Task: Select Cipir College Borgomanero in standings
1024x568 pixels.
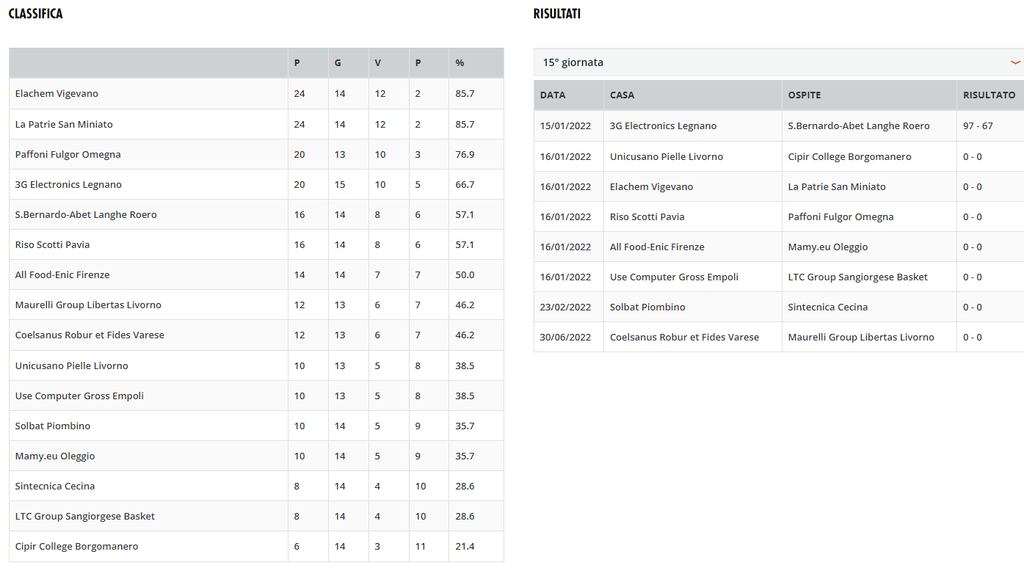Action: 77,547
